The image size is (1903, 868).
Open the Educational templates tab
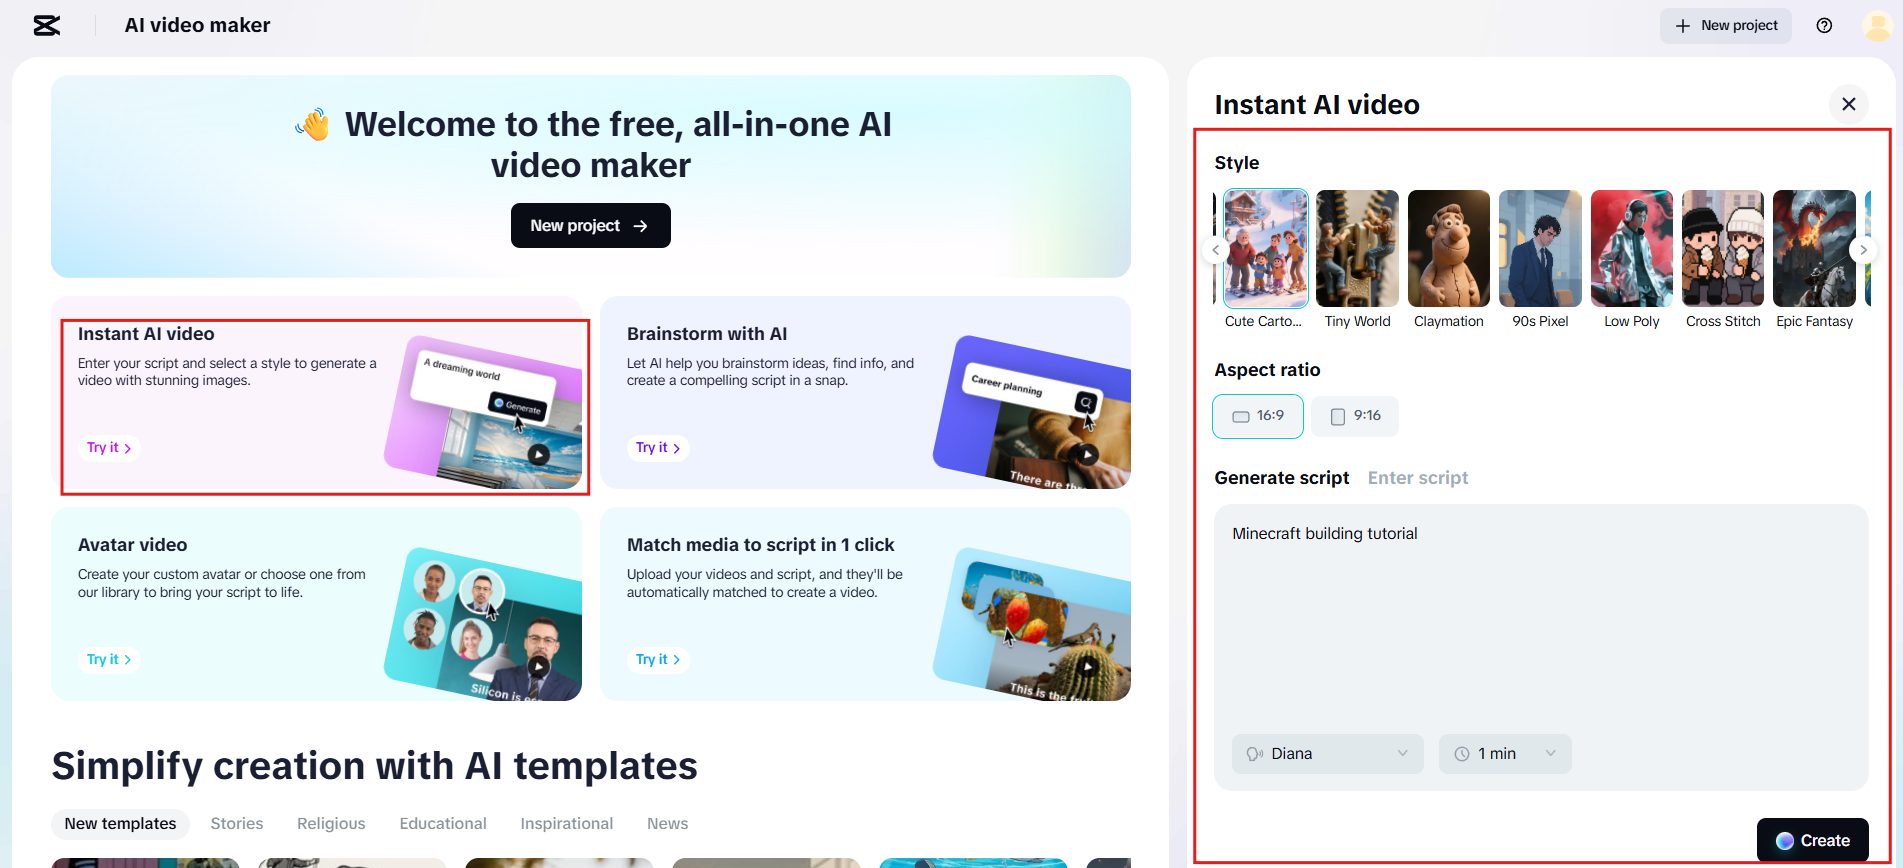pyautogui.click(x=442, y=824)
